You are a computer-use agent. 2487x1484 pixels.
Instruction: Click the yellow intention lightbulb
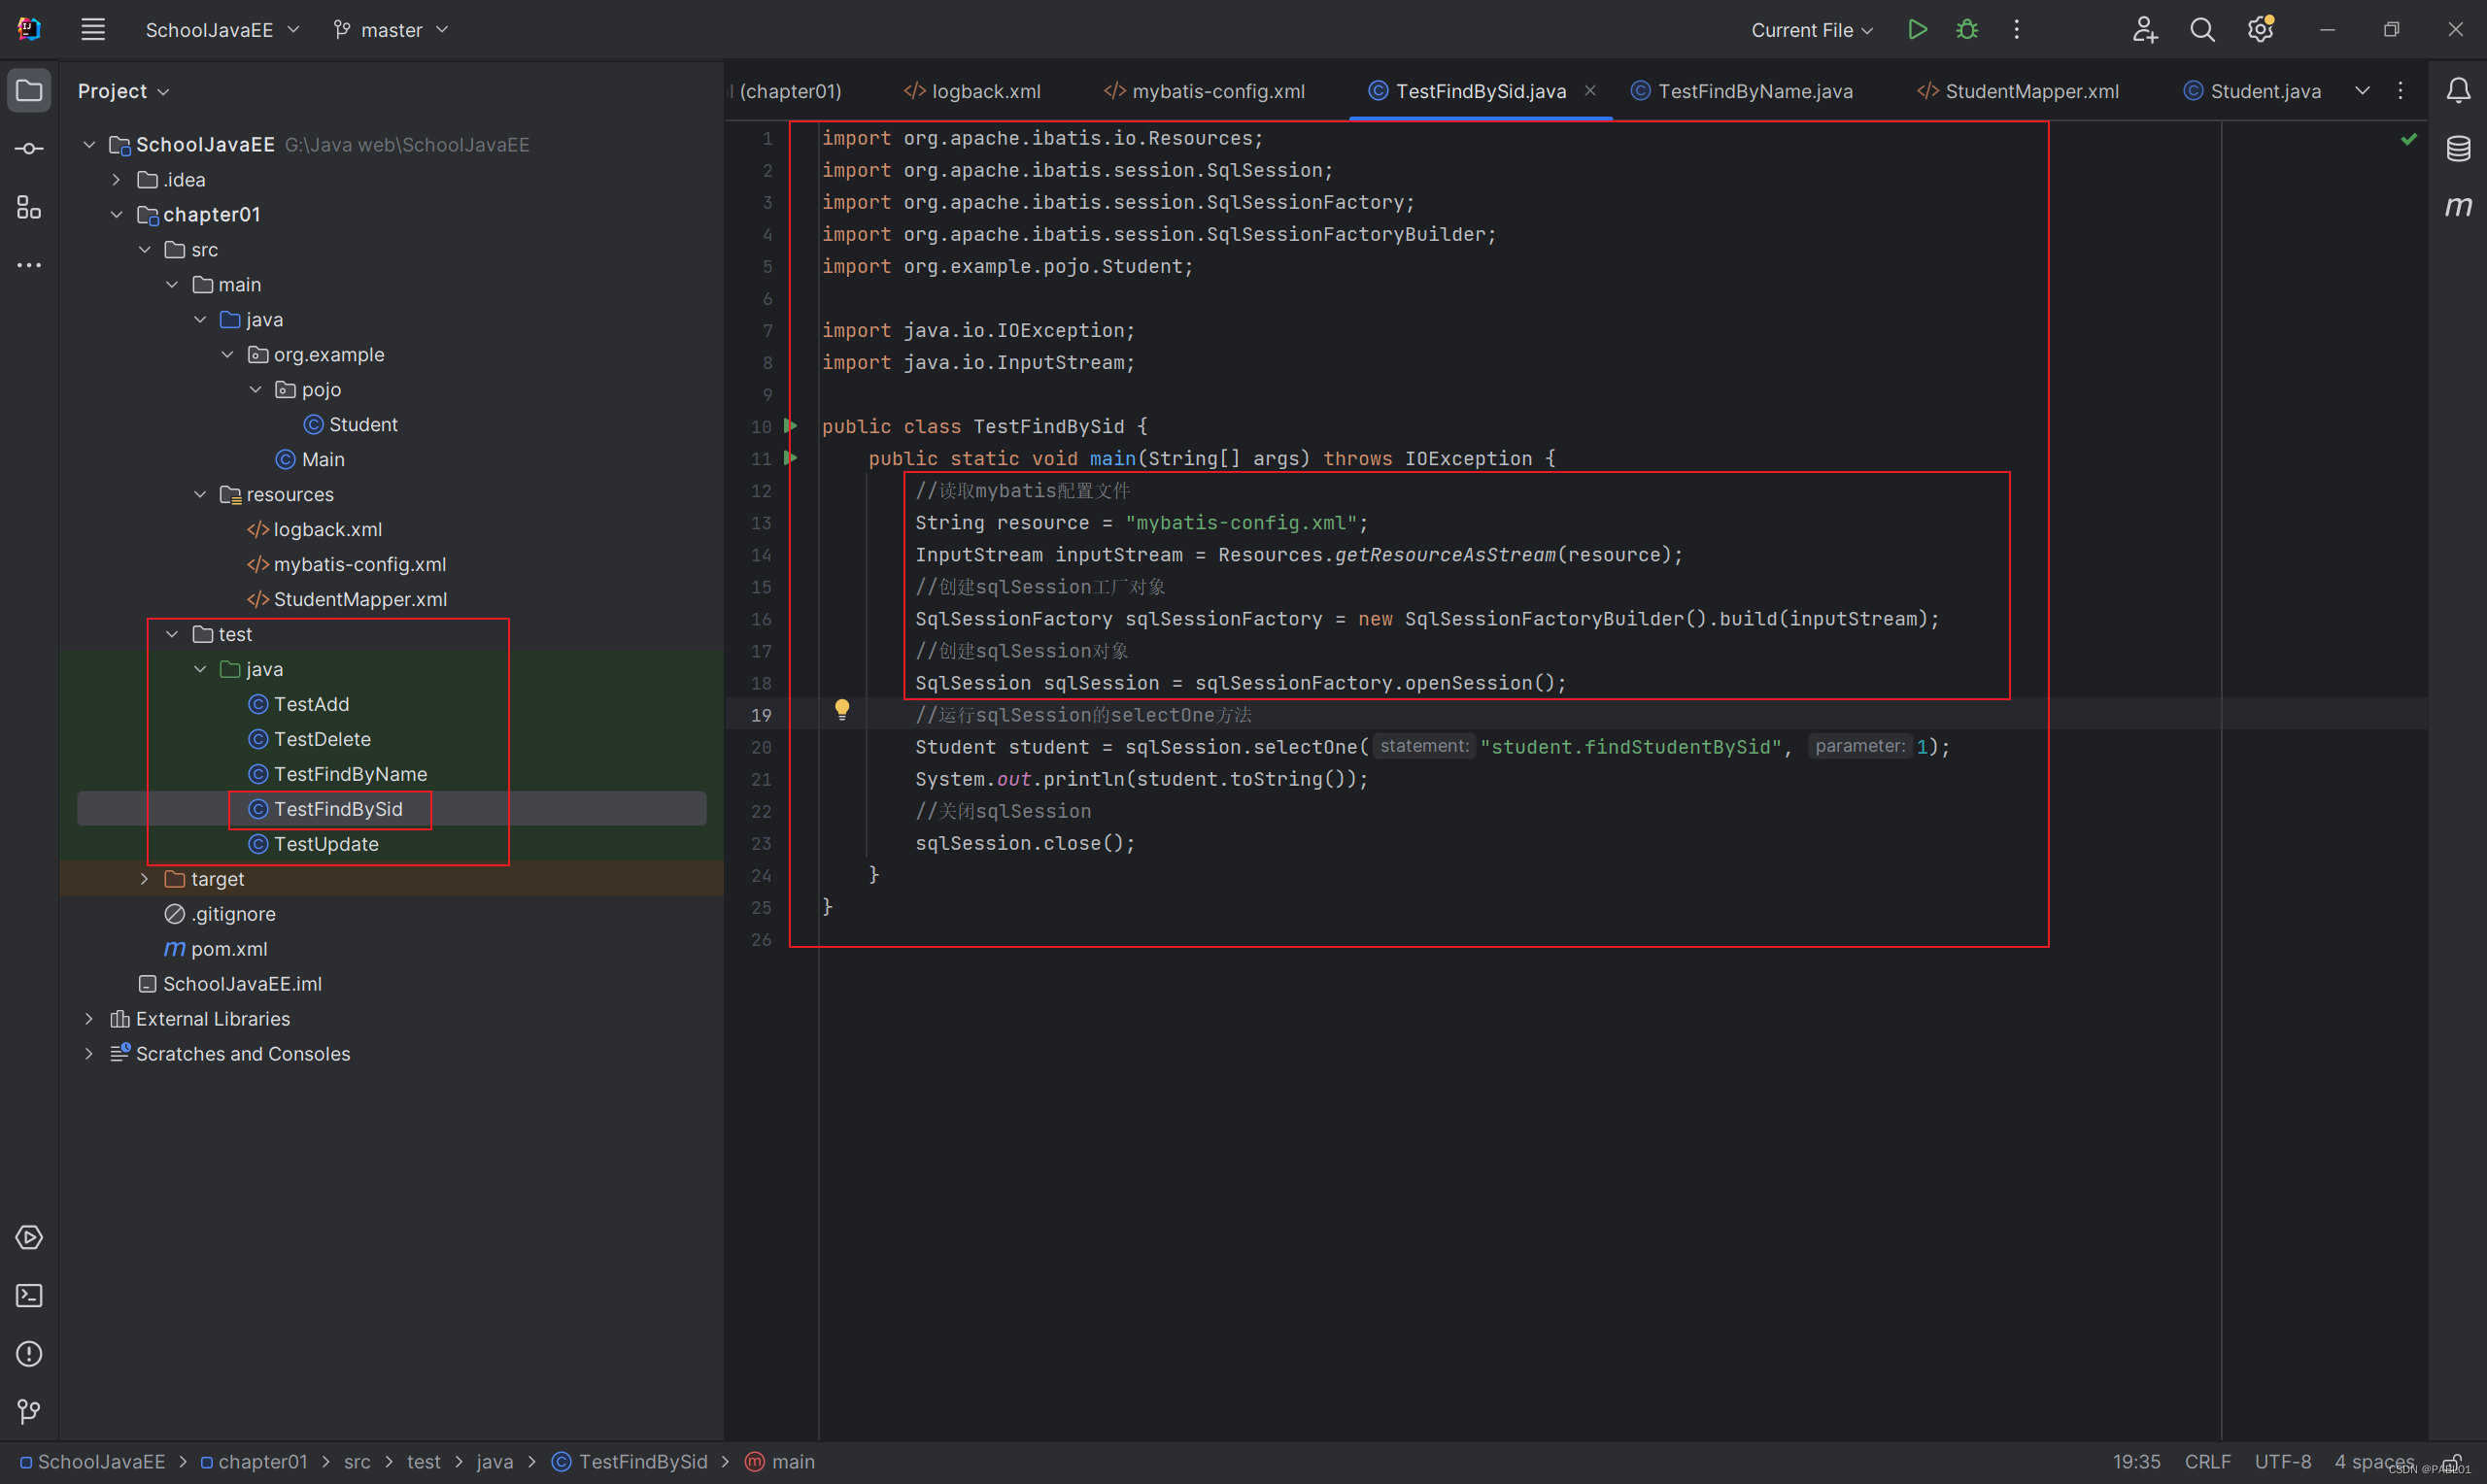842,710
